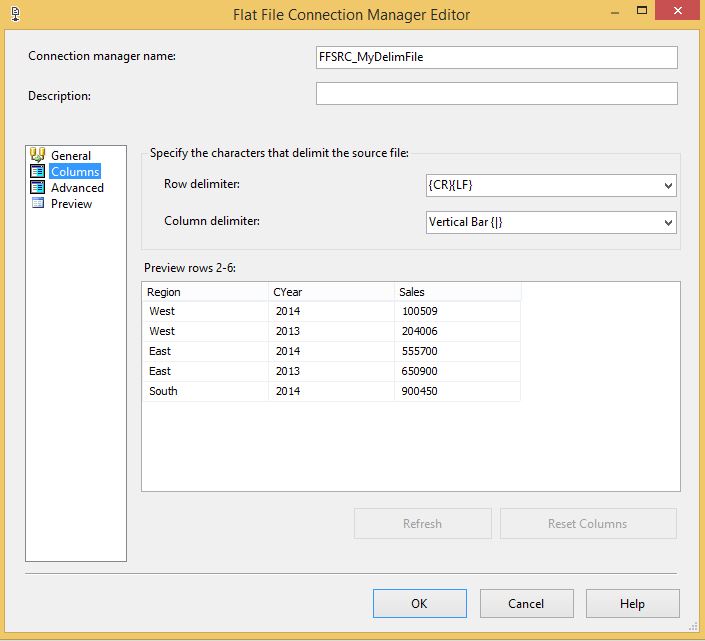Open the Column delimiter dropdown
This screenshot has width=705, height=641.
667,222
